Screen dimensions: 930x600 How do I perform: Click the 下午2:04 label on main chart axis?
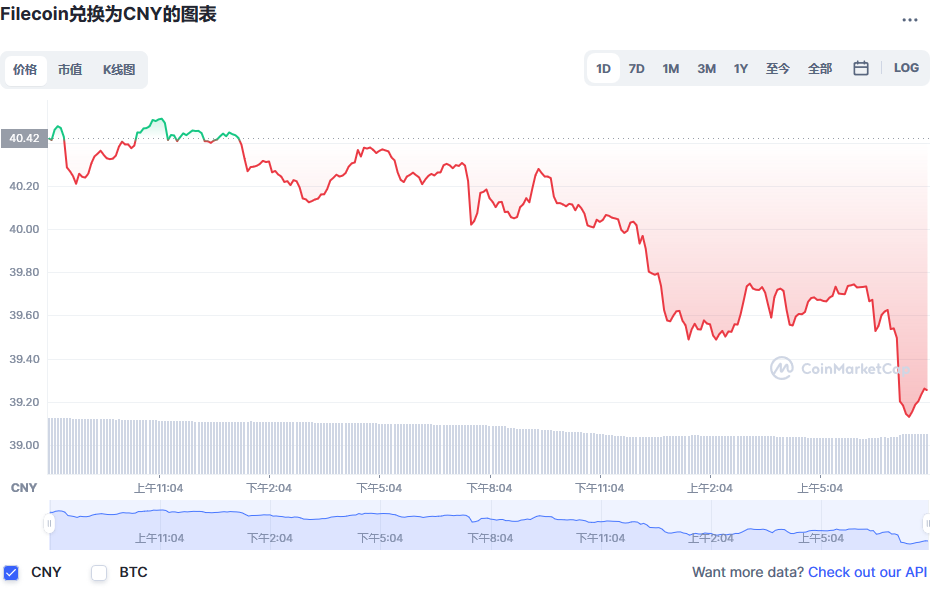[269, 488]
